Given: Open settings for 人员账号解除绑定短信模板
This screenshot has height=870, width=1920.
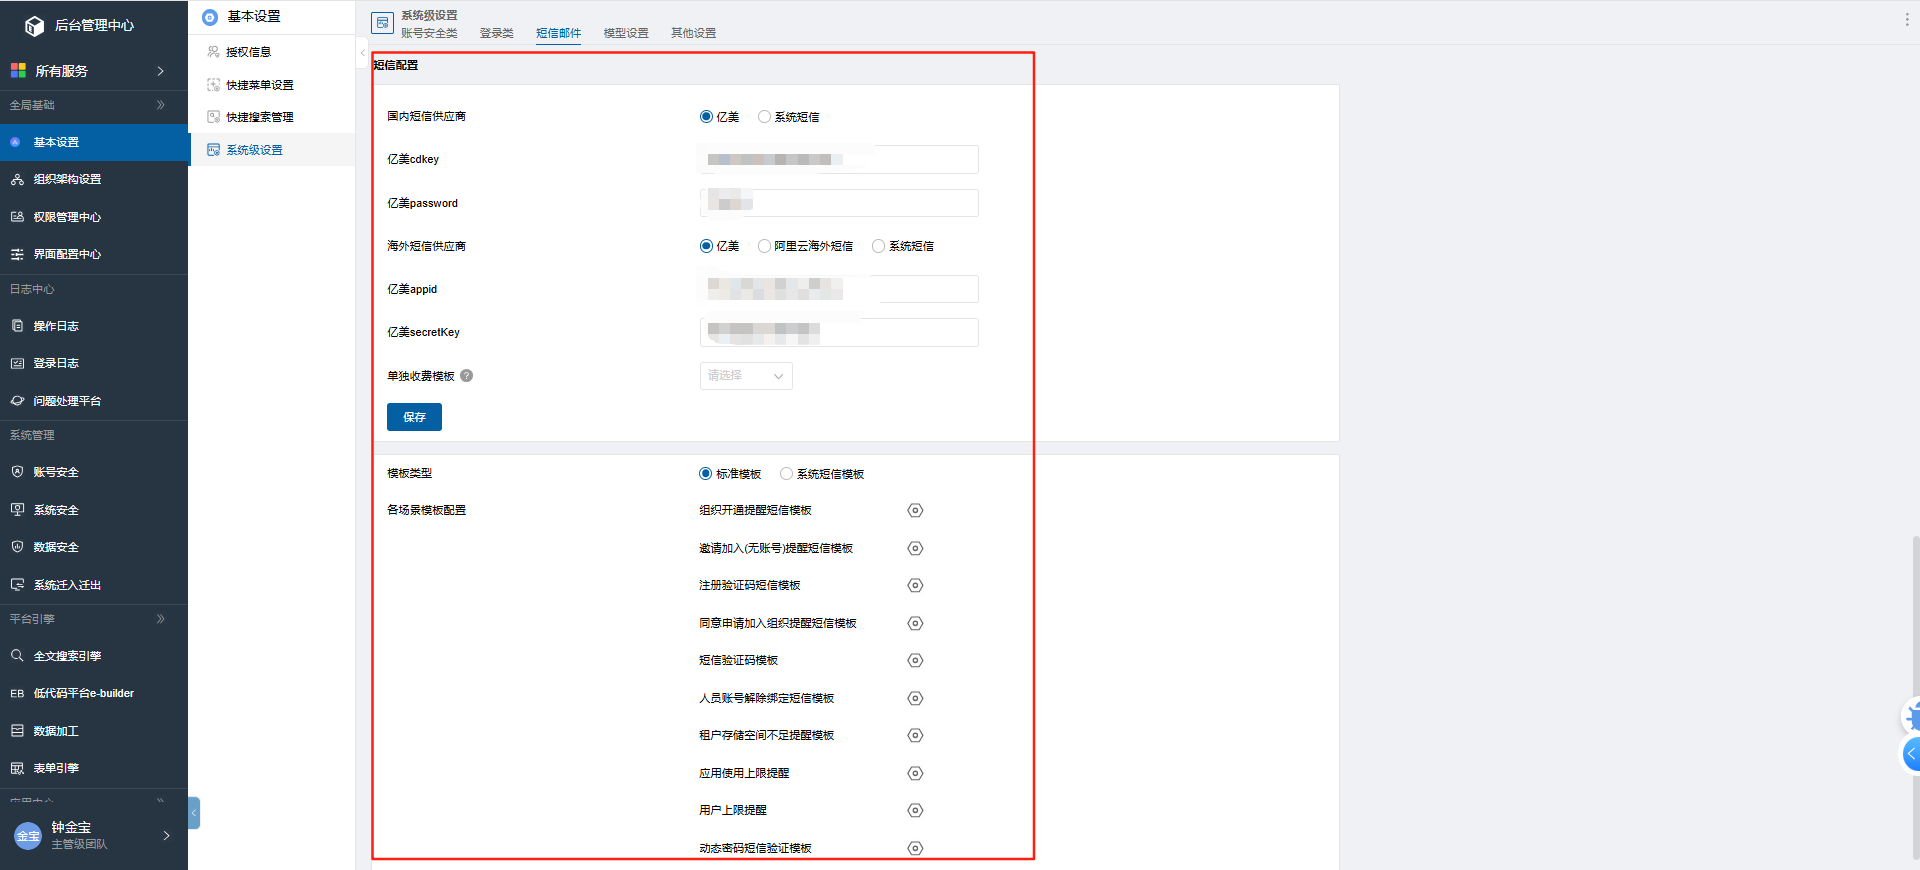Looking at the screenshot, I should (915, 698).
